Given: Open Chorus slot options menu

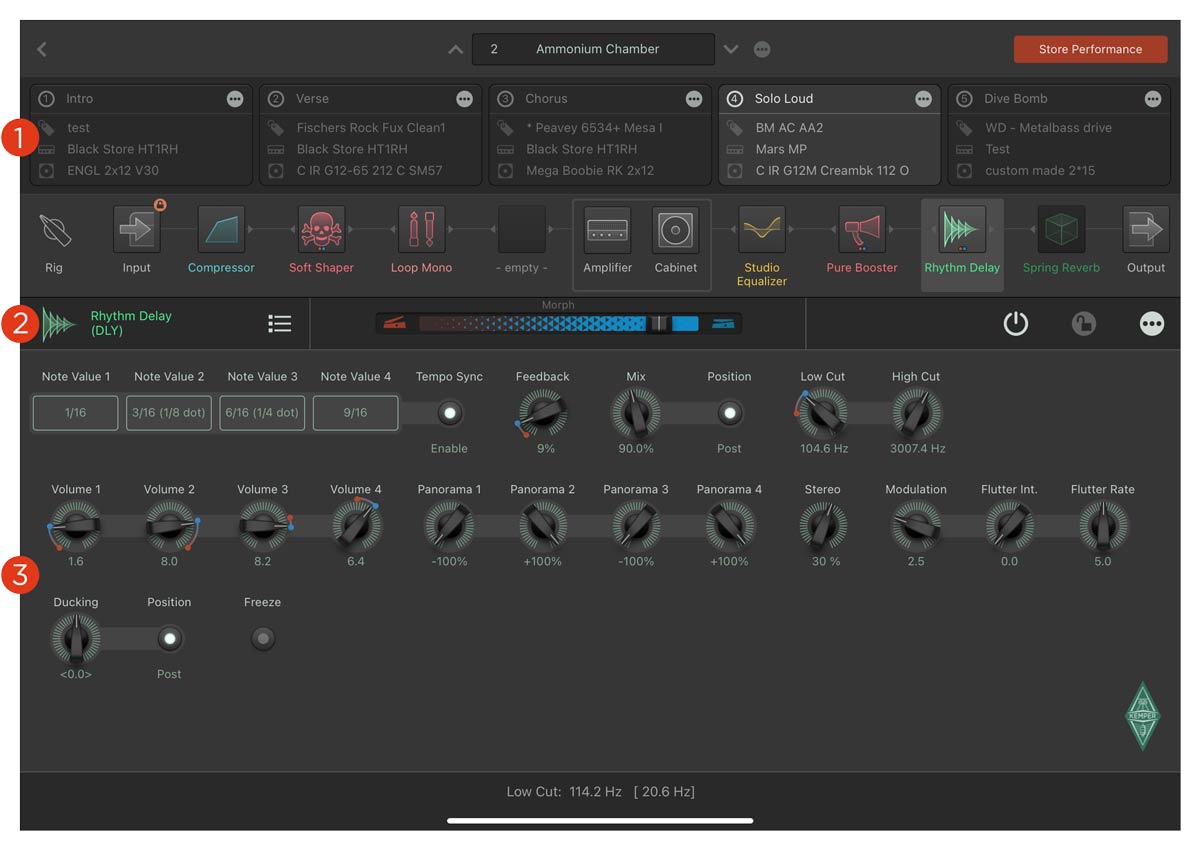Looking at the screenshot, I should pos(694,99).
